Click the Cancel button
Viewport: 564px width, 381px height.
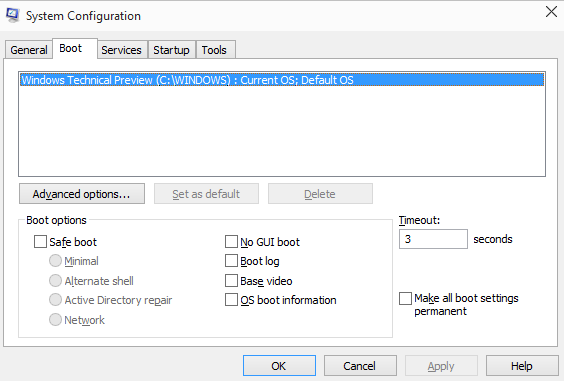(360, 366)
